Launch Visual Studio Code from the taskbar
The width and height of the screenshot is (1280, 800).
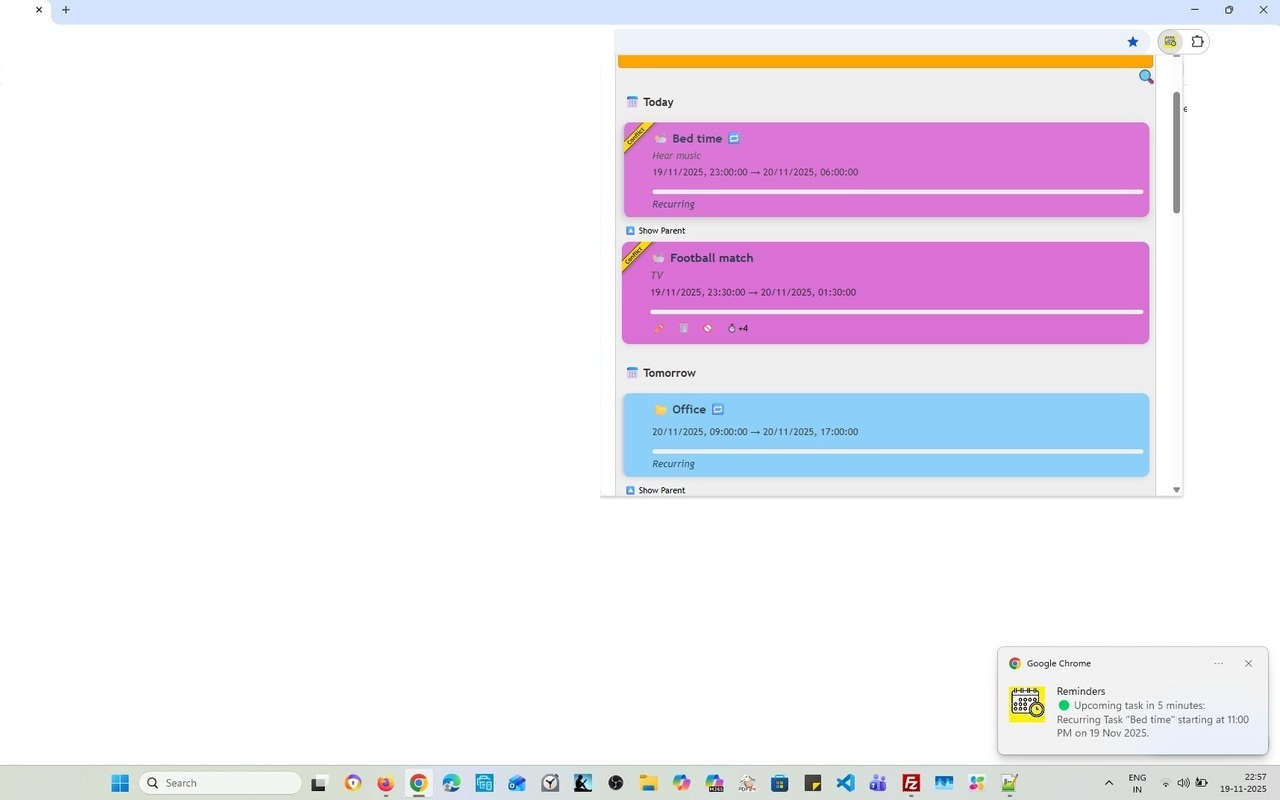tap(845, 783)
